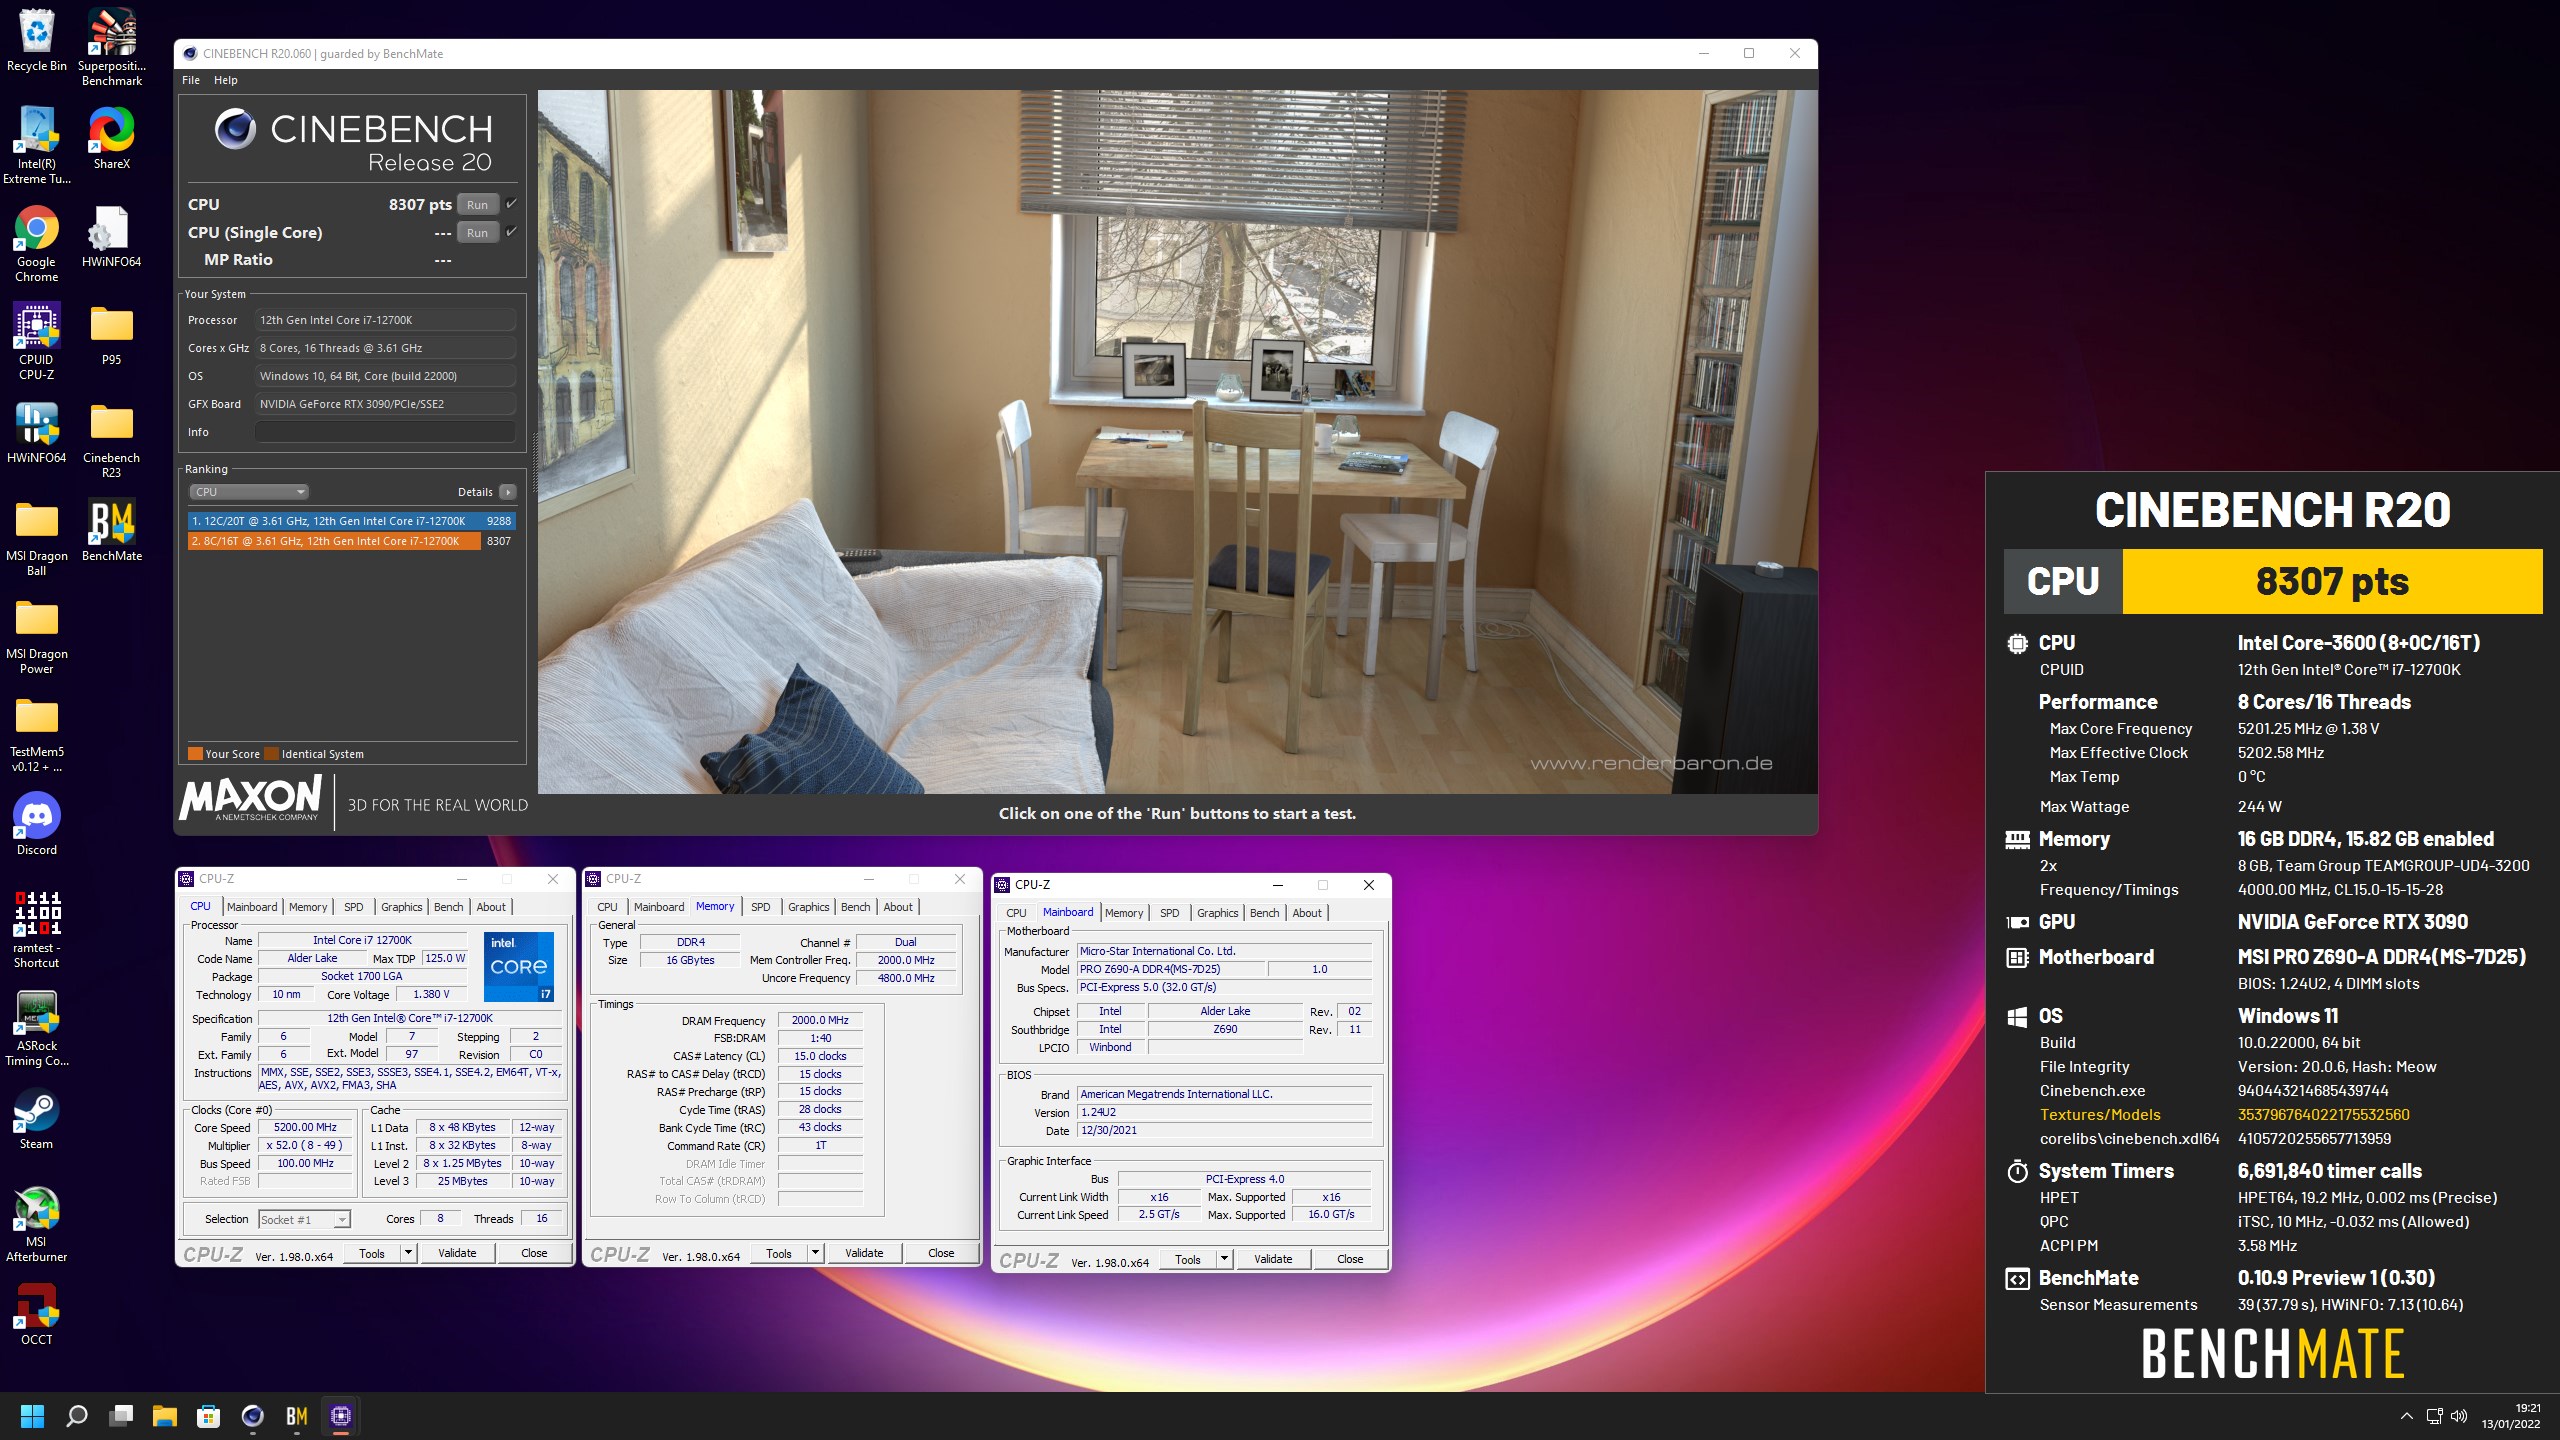Launch CPUID CPU-Z desktop icon
The height and width of the screenshot is (1440, 2560).
click(x=37, y=342)
